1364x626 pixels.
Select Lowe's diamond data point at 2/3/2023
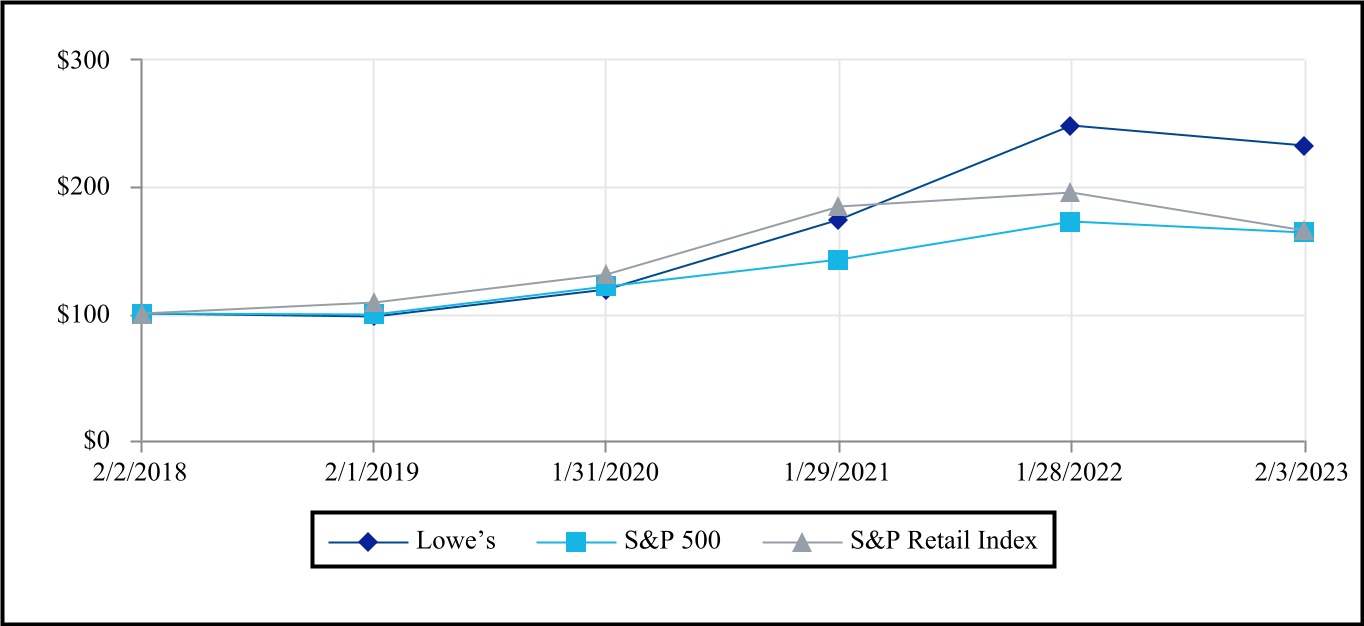(x=1303, y=146)
